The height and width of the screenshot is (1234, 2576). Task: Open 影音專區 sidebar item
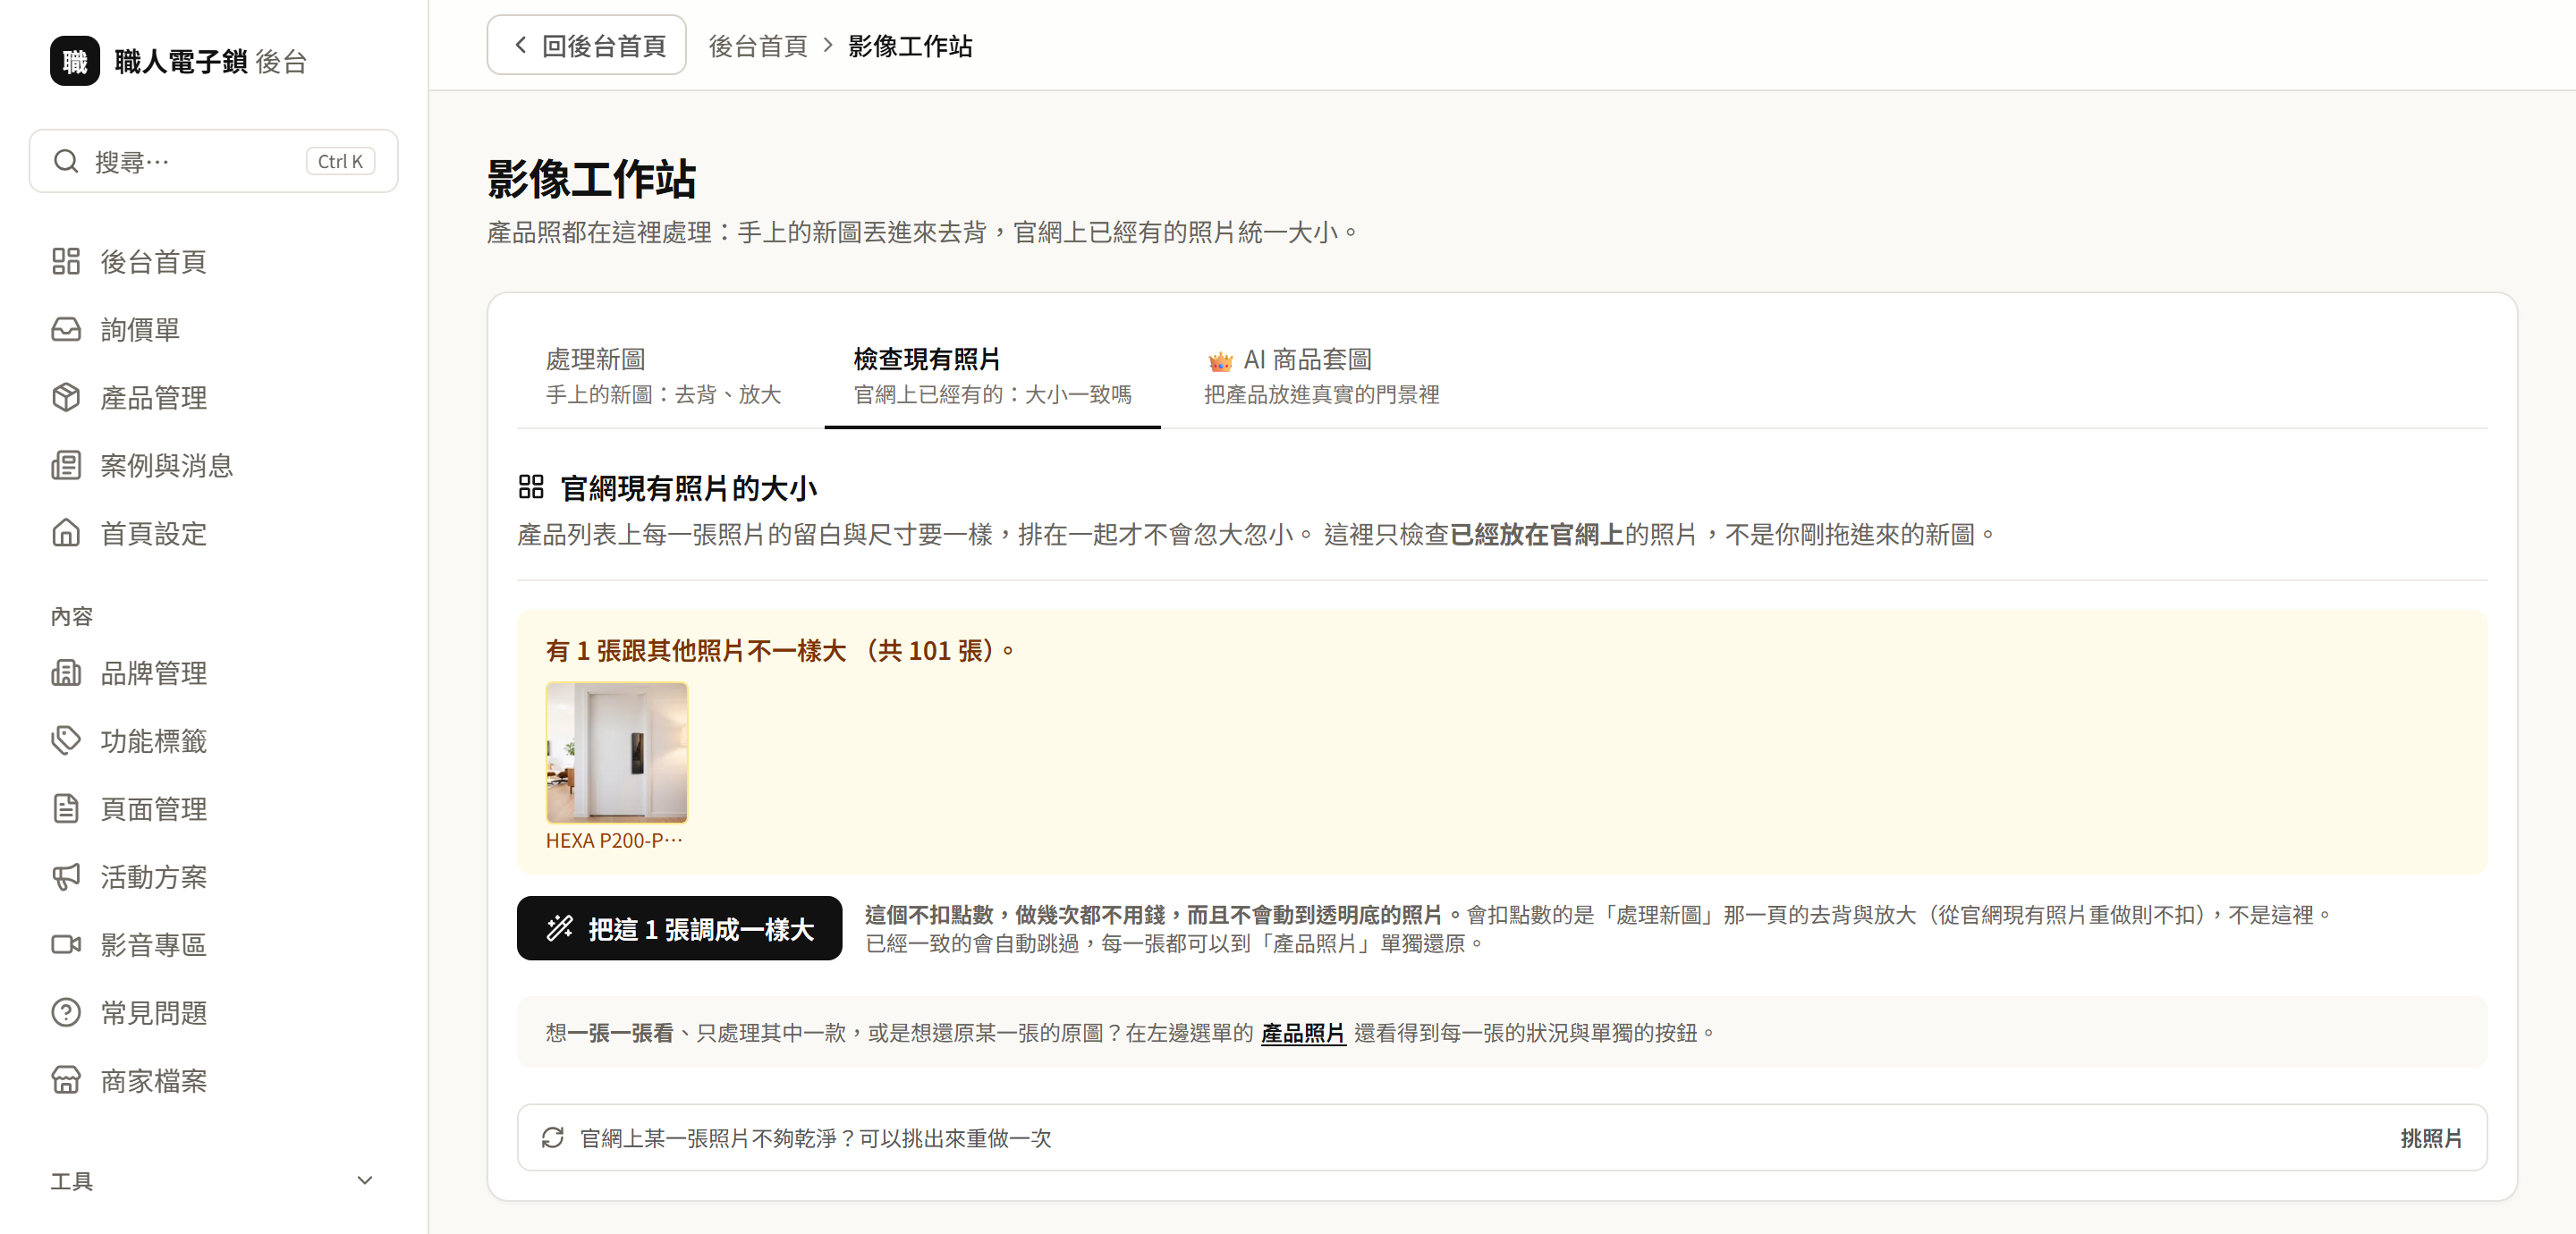click(x=213, y=945)
